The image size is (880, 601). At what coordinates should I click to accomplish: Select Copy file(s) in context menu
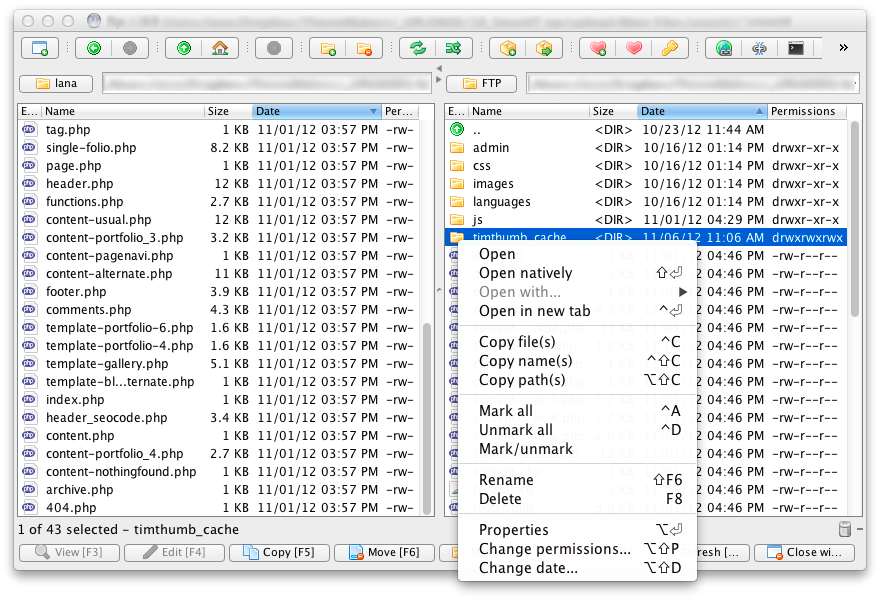tap(578, 342)
